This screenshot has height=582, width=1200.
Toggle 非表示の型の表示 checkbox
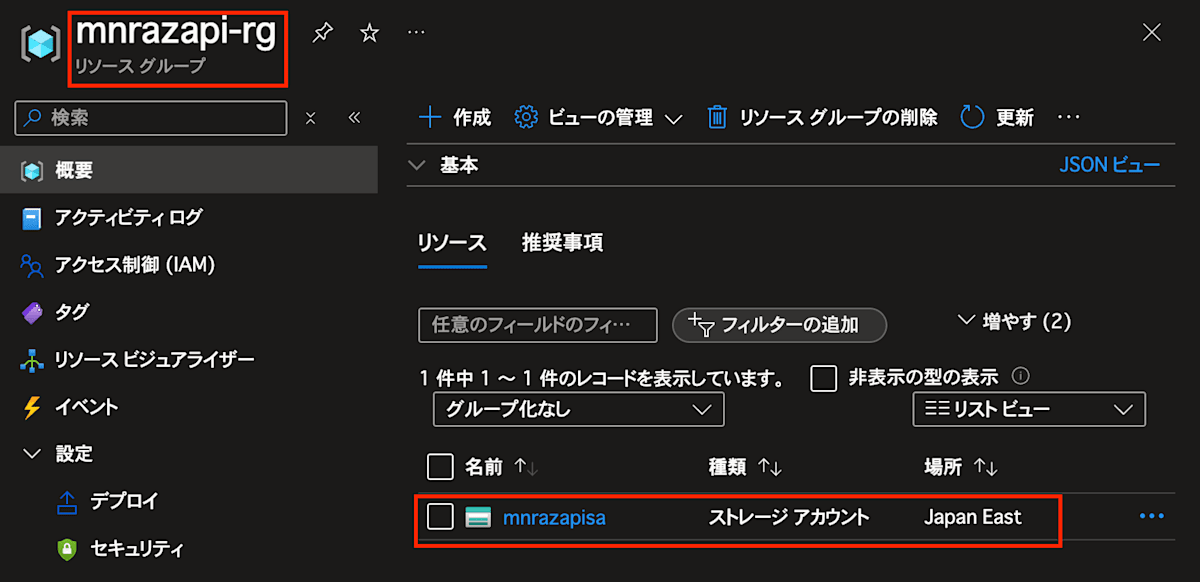pyautogui.click(x=823, y=378)
